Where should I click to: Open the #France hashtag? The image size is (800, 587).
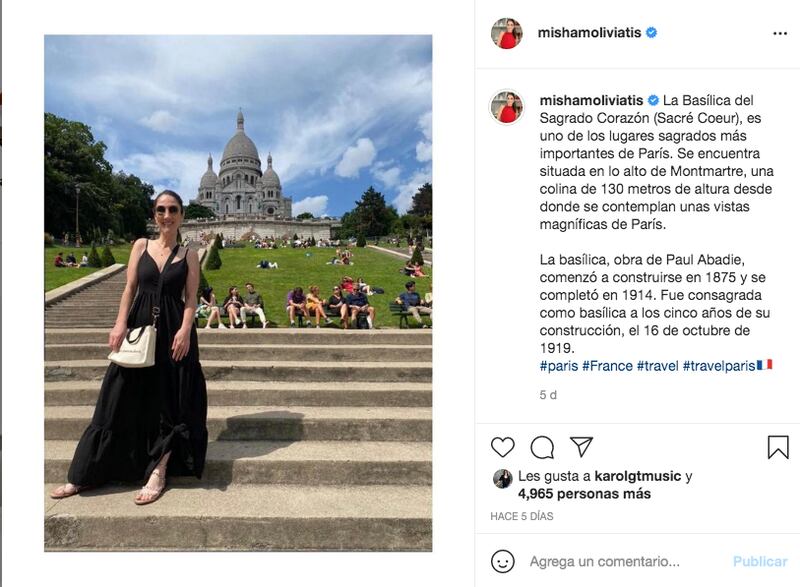(x=607, y=366)
